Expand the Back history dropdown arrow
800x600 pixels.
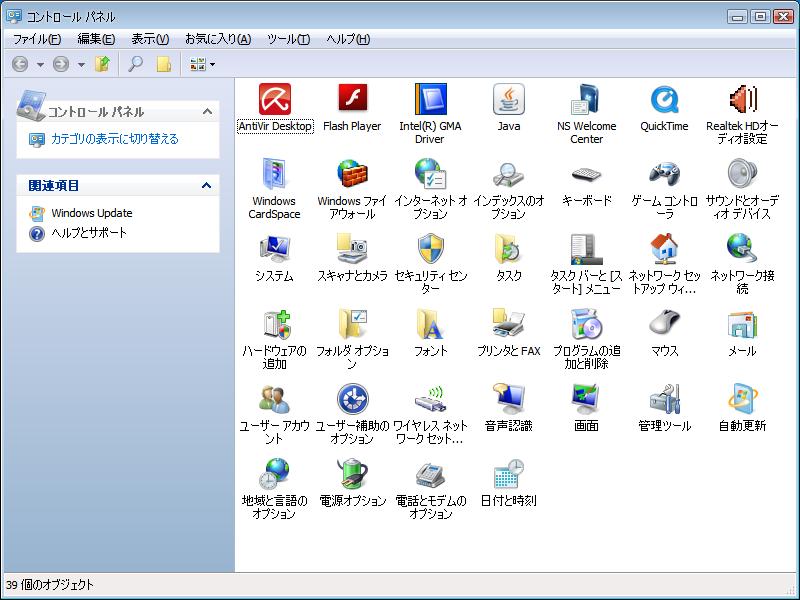(40, 65)
